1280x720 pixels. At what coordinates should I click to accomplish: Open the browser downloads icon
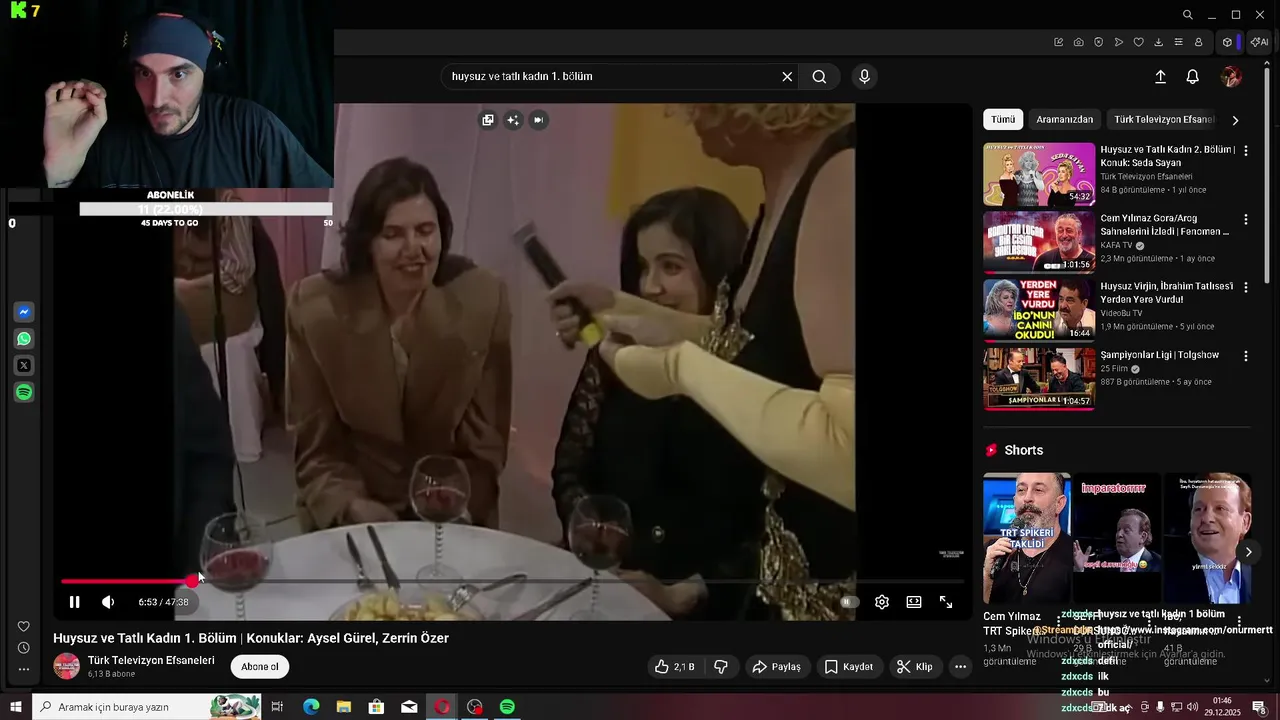coord(1158,42)
